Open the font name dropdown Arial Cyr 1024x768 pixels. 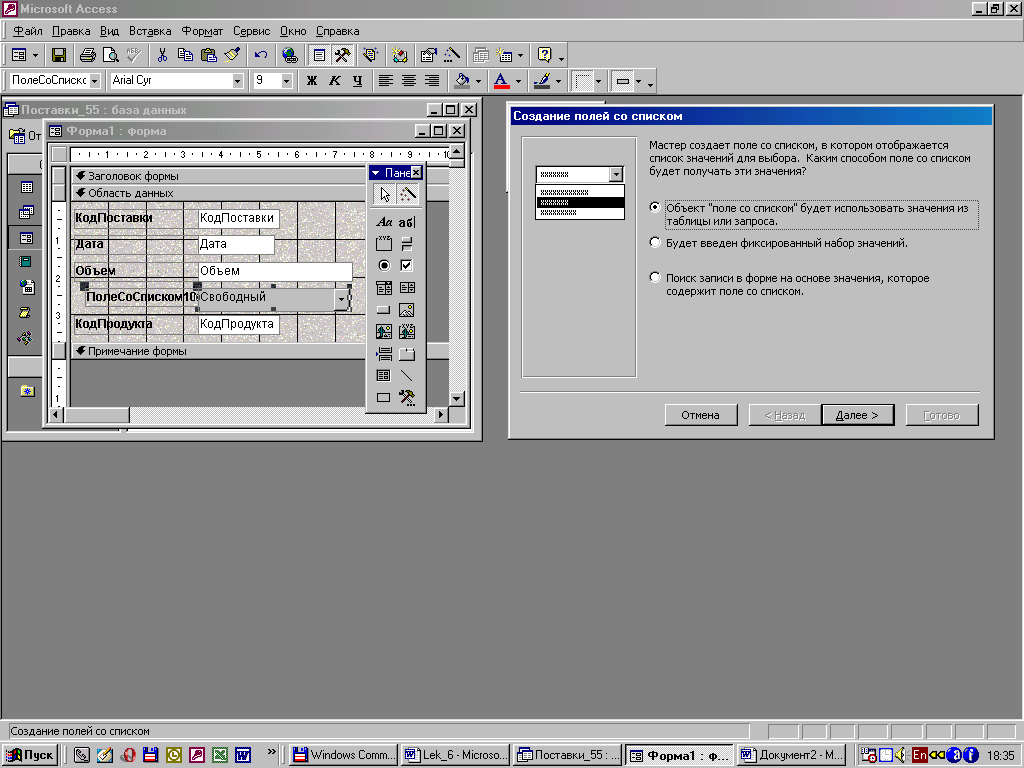[x=237, y=81]
